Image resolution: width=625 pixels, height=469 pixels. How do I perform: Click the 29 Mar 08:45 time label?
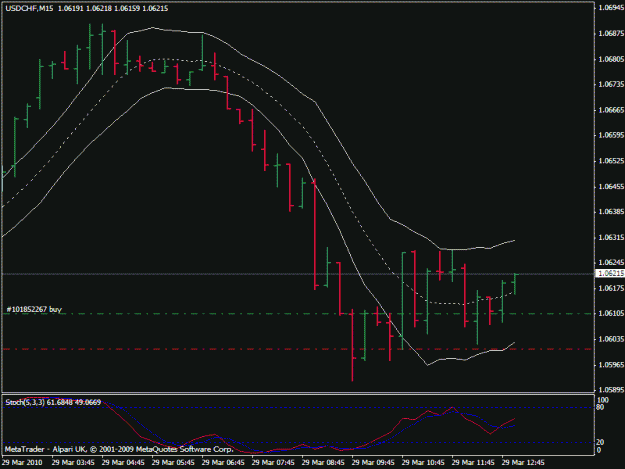[323, 463]
